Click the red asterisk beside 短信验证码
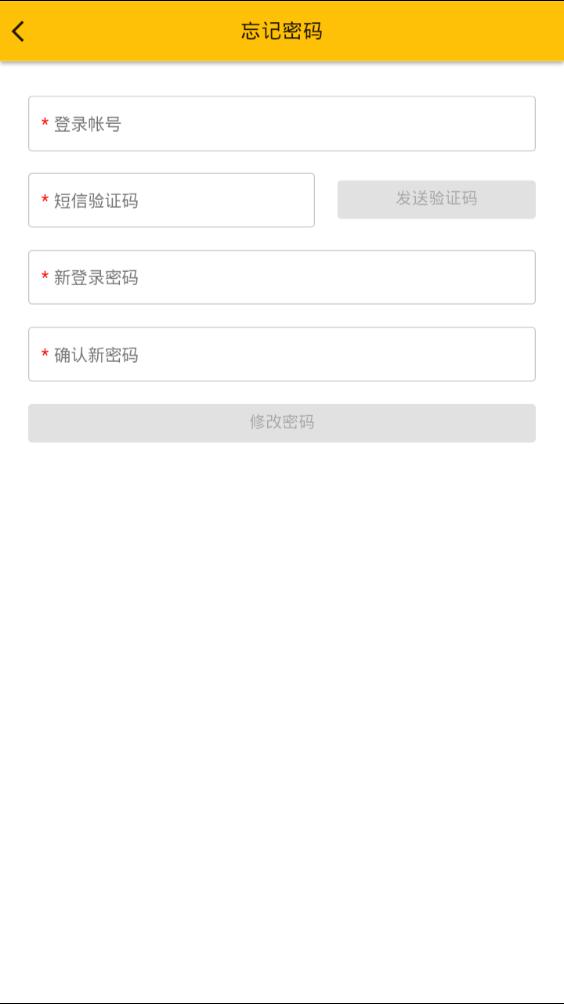This screenshot has width=564, height=1004. tap(45, 200)
